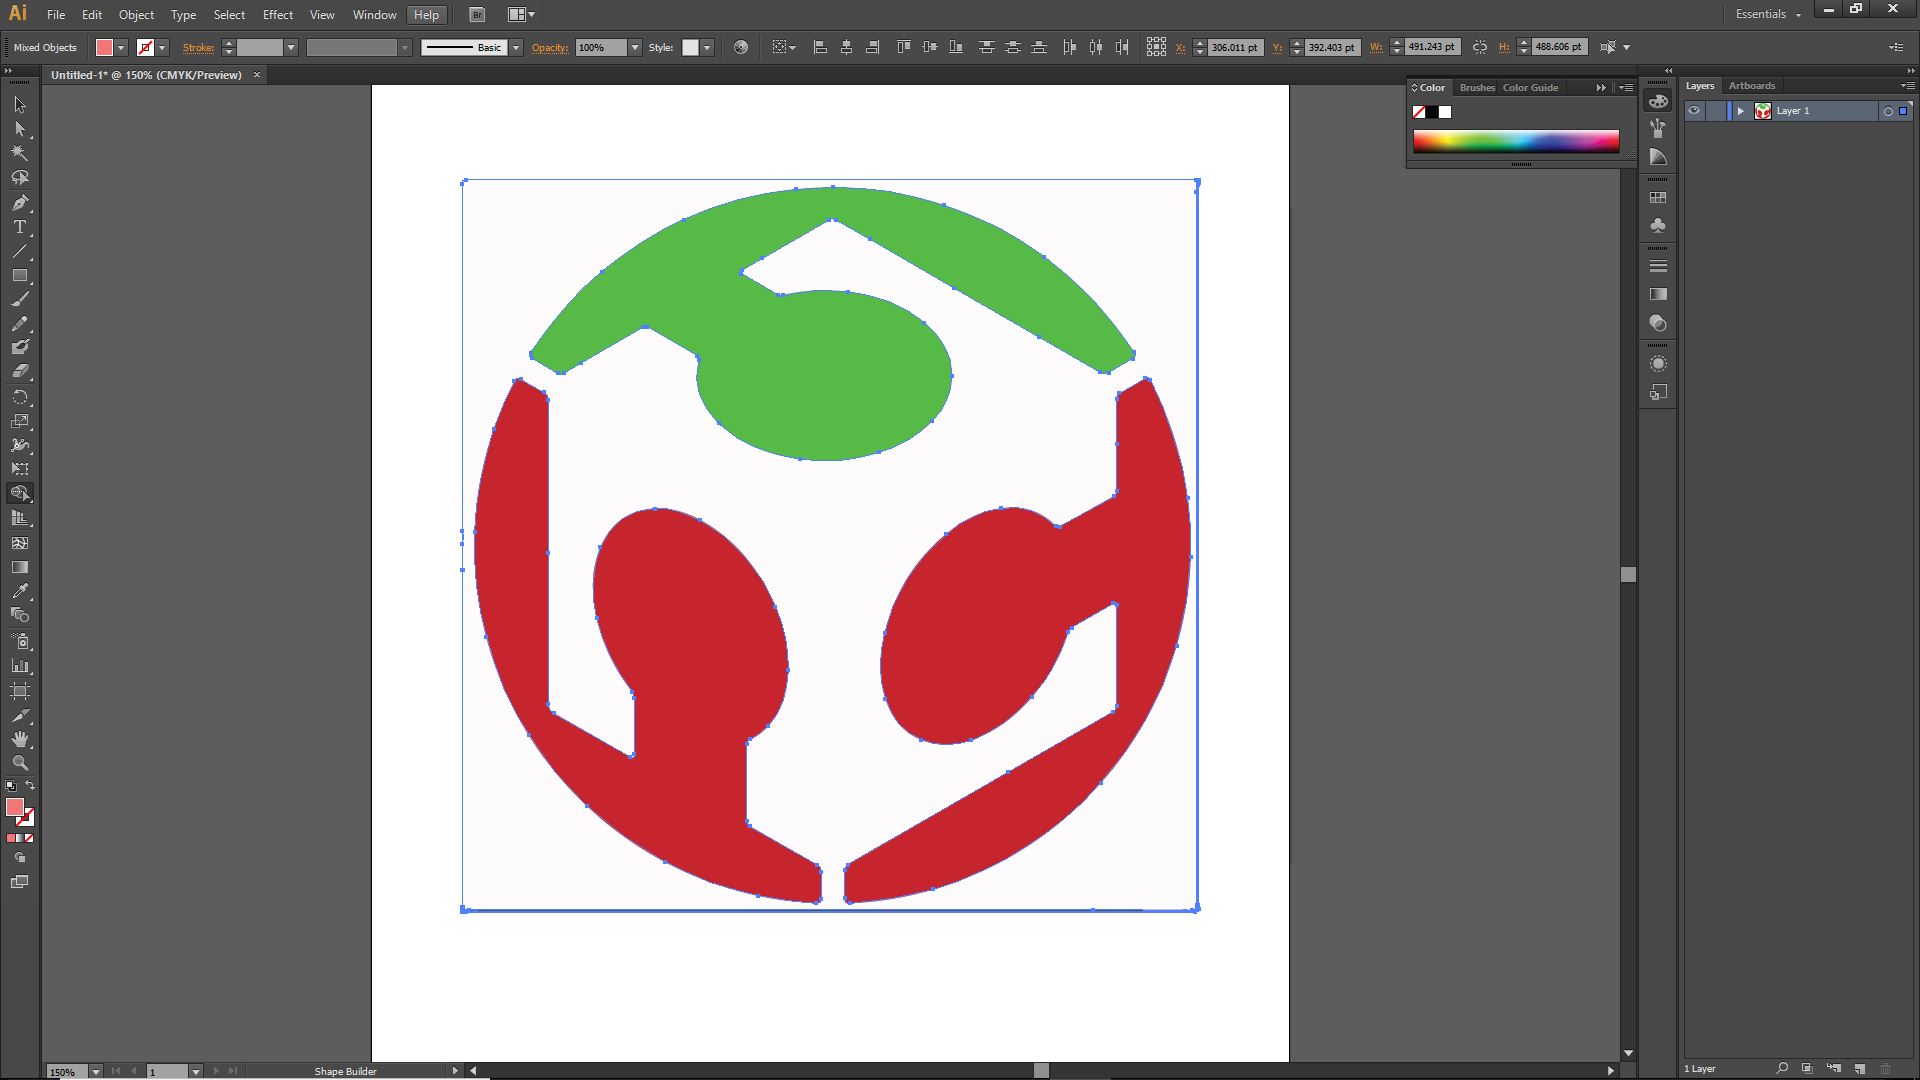Open the Effect menu

click(277, 15)
